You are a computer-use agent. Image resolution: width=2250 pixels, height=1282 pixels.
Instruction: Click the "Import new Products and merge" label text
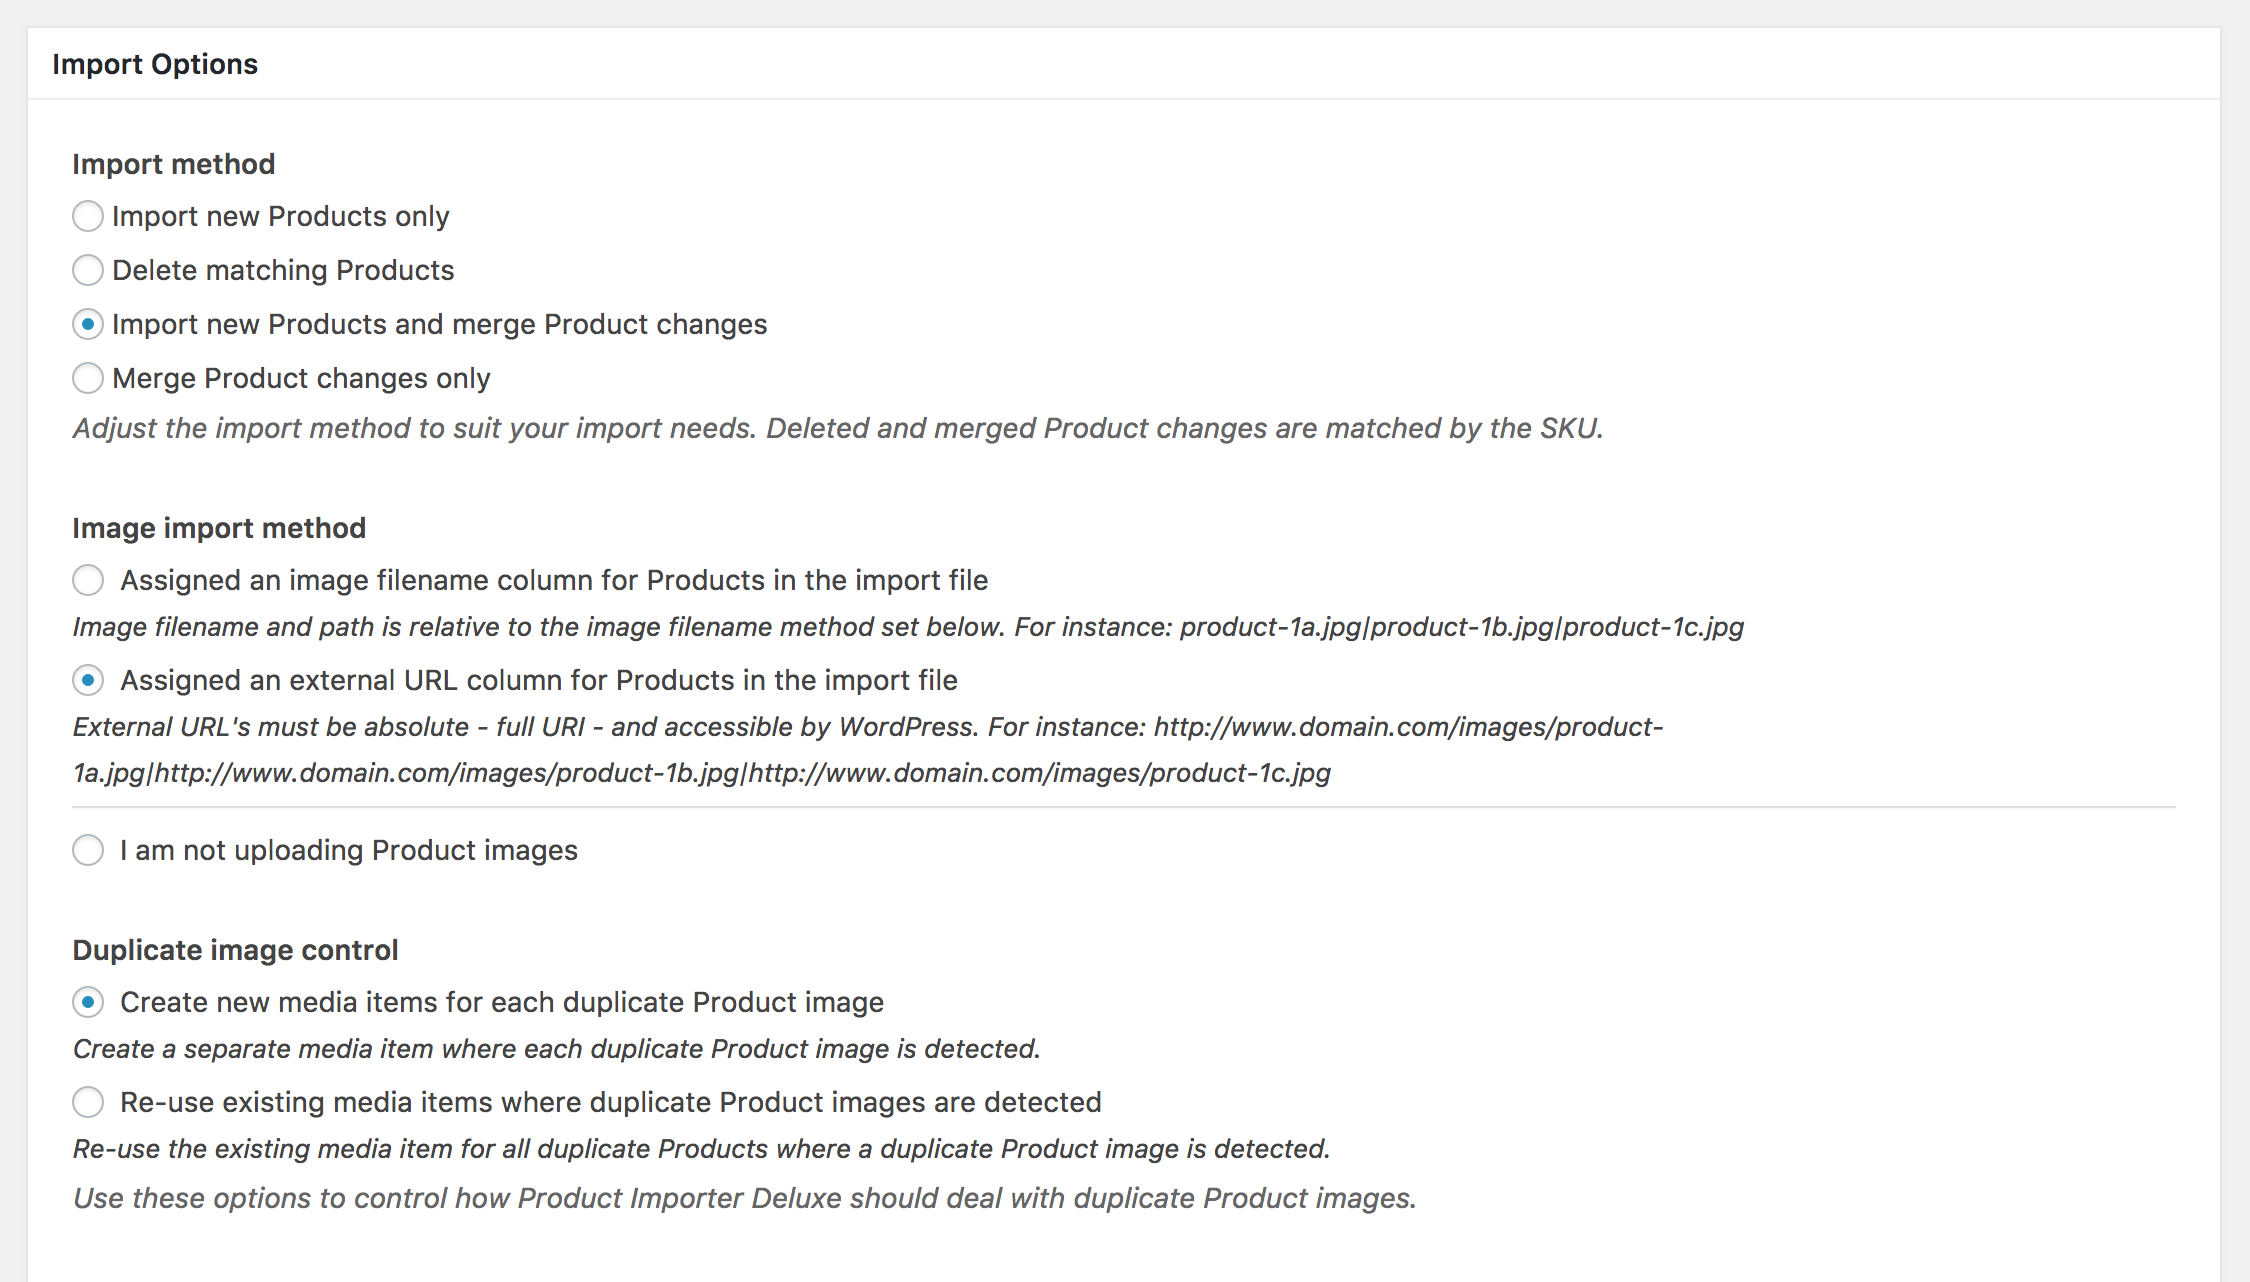click(x=440, y=324)
